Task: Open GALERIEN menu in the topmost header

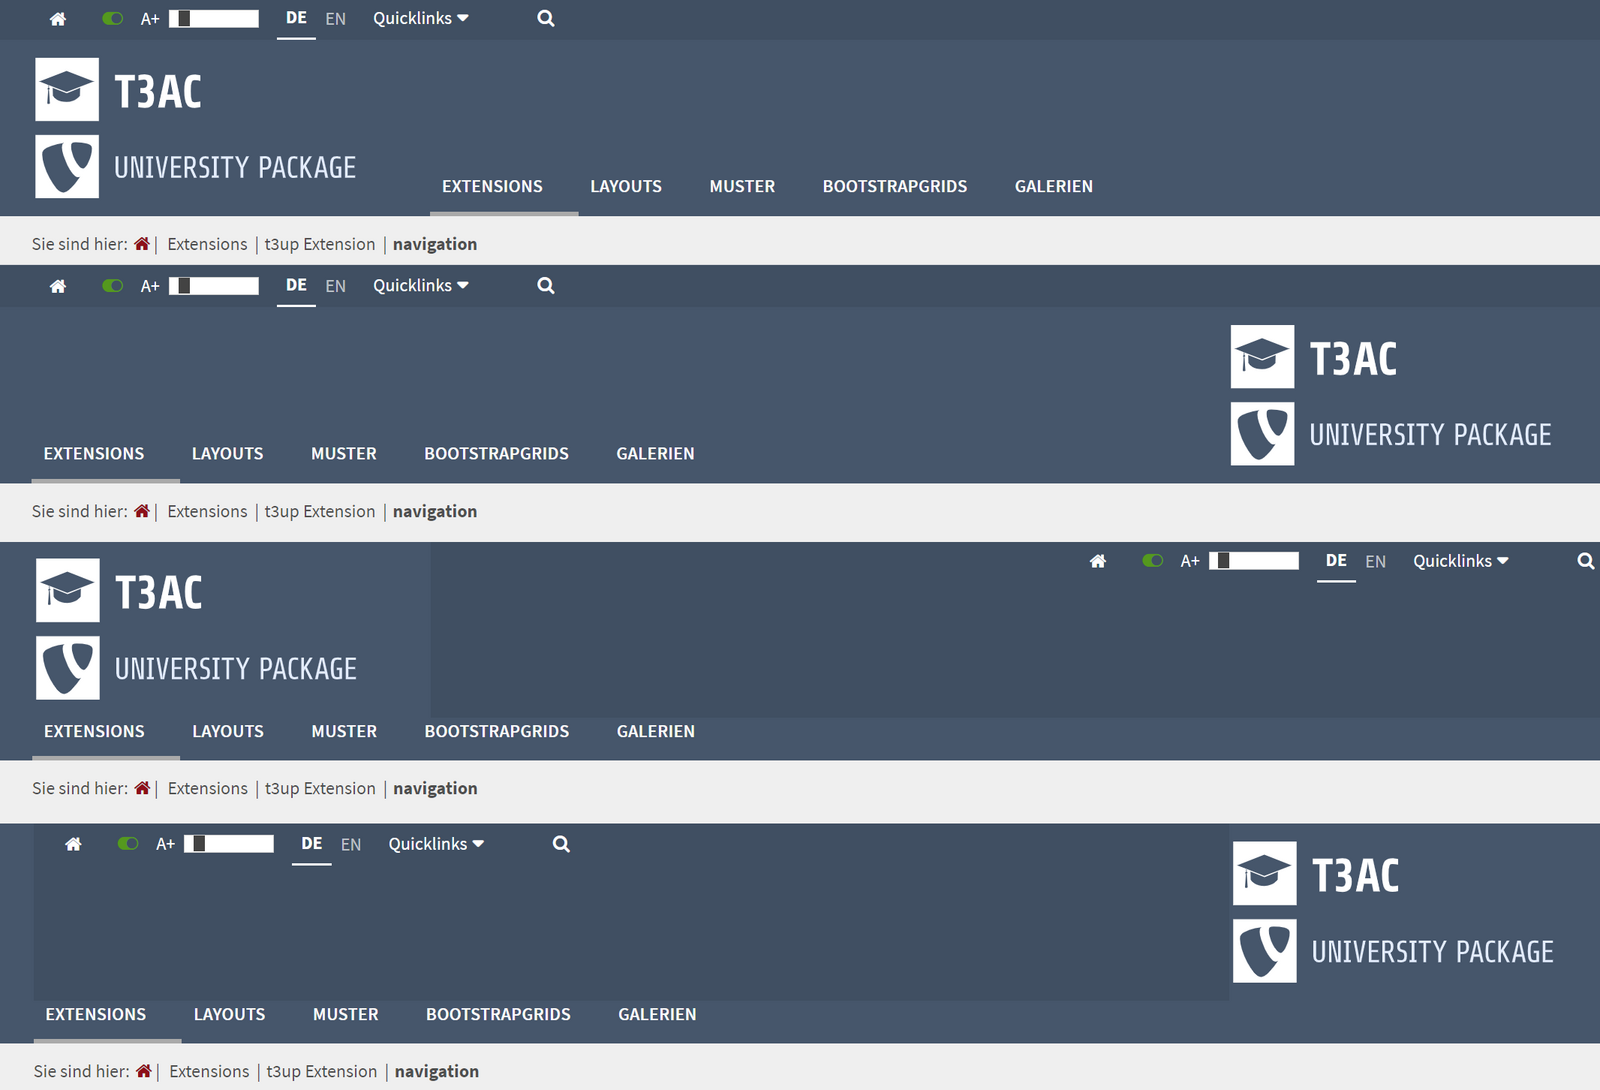Action: 1054,186
